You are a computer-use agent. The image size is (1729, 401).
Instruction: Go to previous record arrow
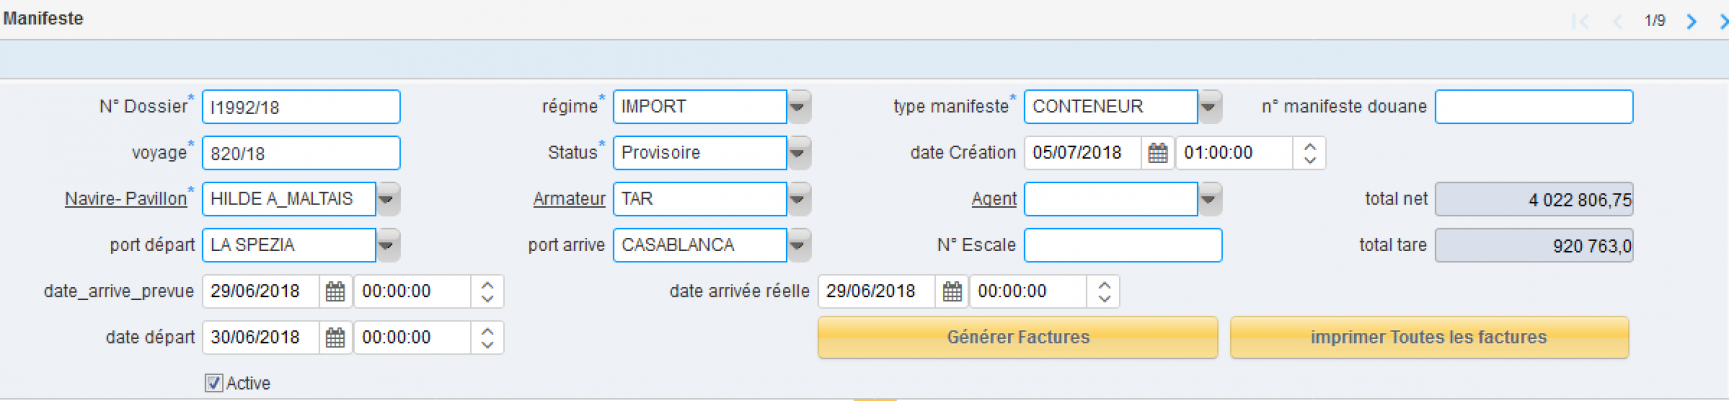tap(1617, 21)
